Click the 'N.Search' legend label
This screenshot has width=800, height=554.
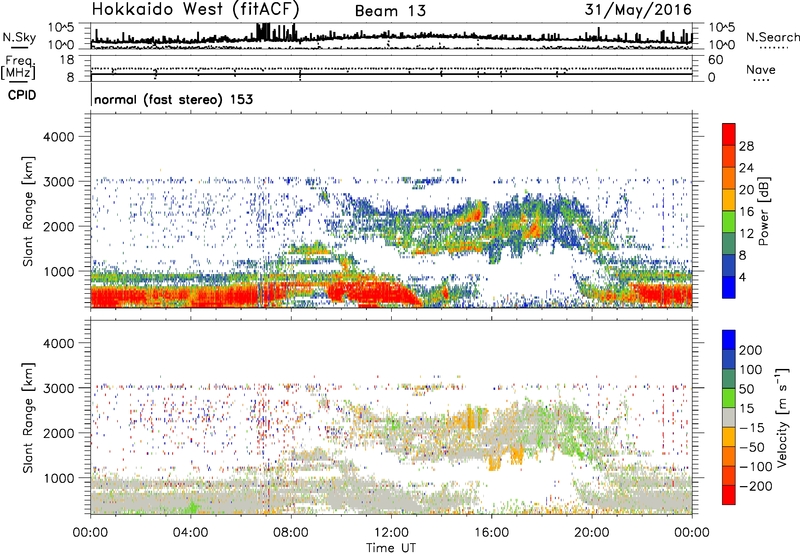point(772,37)
